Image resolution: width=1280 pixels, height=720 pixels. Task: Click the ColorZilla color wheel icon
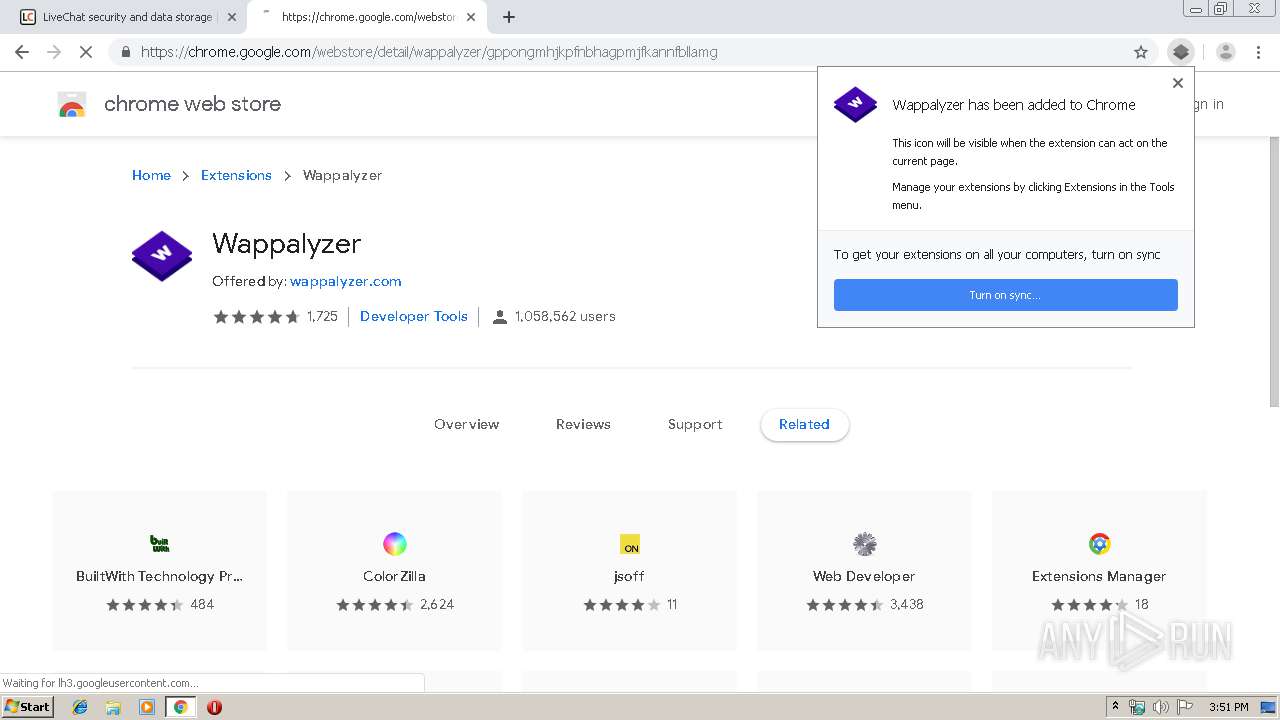click(395, 544)
